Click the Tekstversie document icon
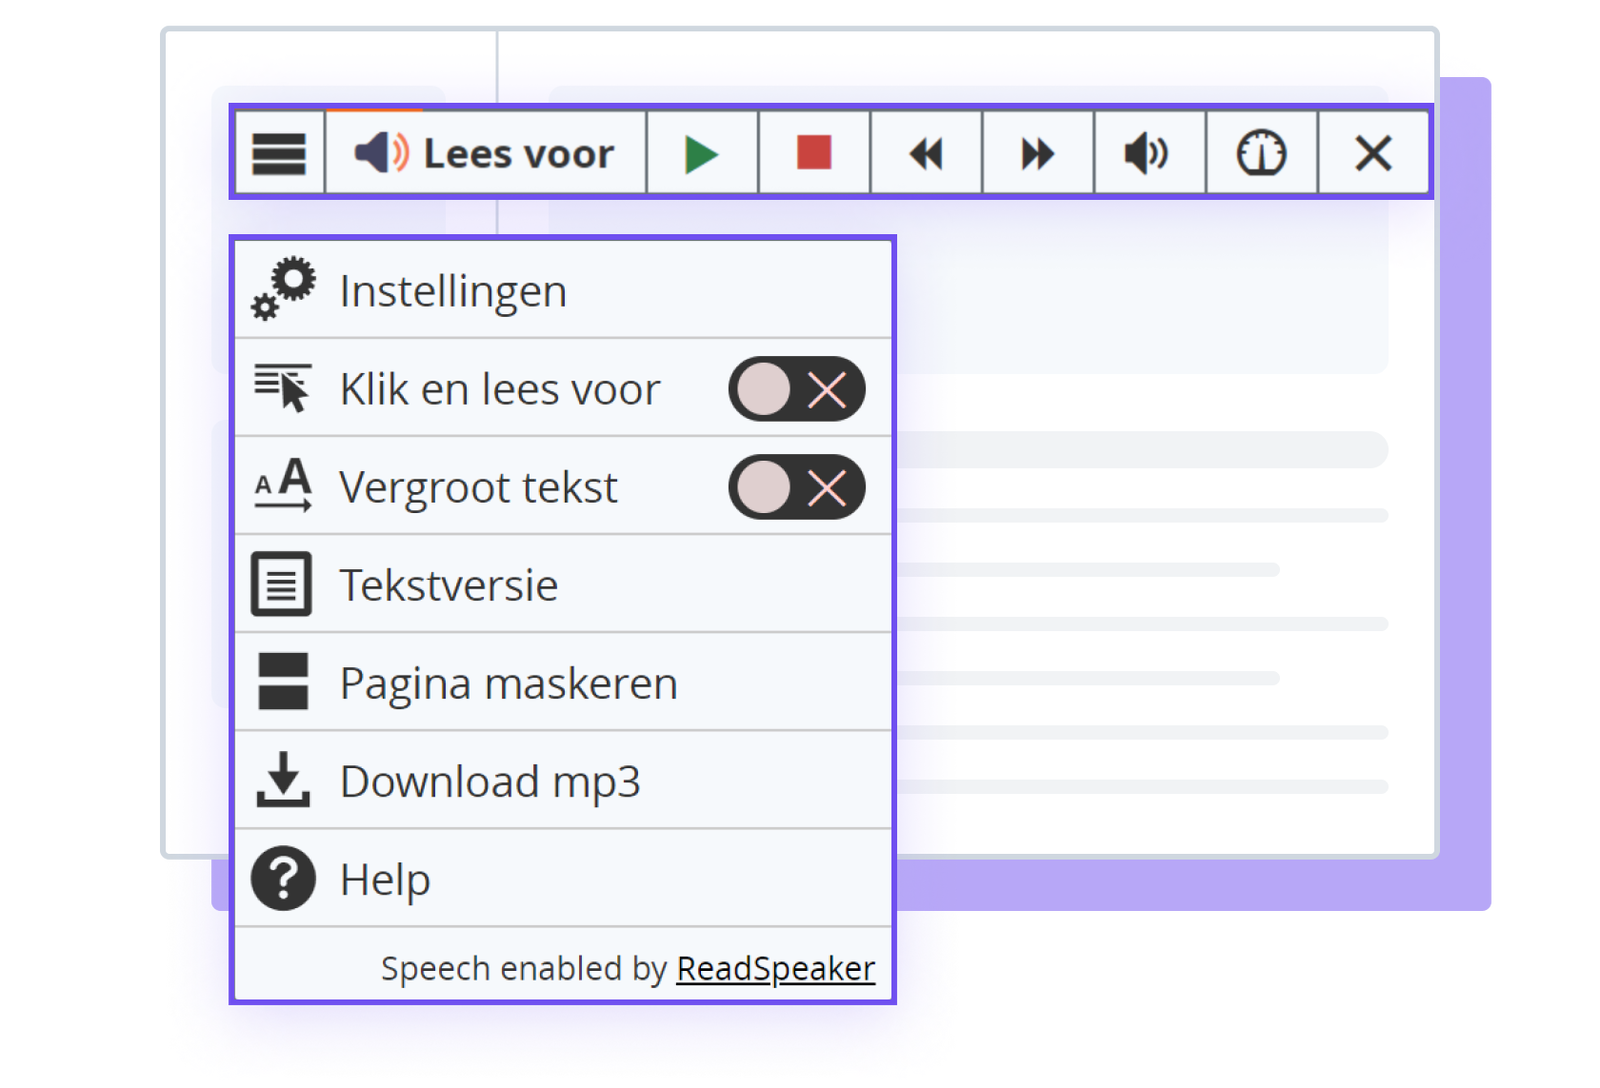Image resolution: width=1600 pixels, height=1088 pixels. click(x=281, y=584)
